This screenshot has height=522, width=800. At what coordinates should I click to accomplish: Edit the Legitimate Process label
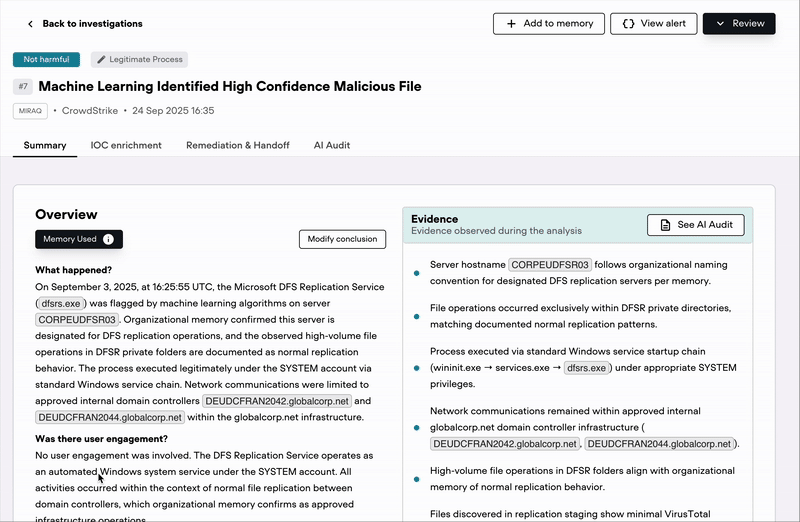(139, 59)
